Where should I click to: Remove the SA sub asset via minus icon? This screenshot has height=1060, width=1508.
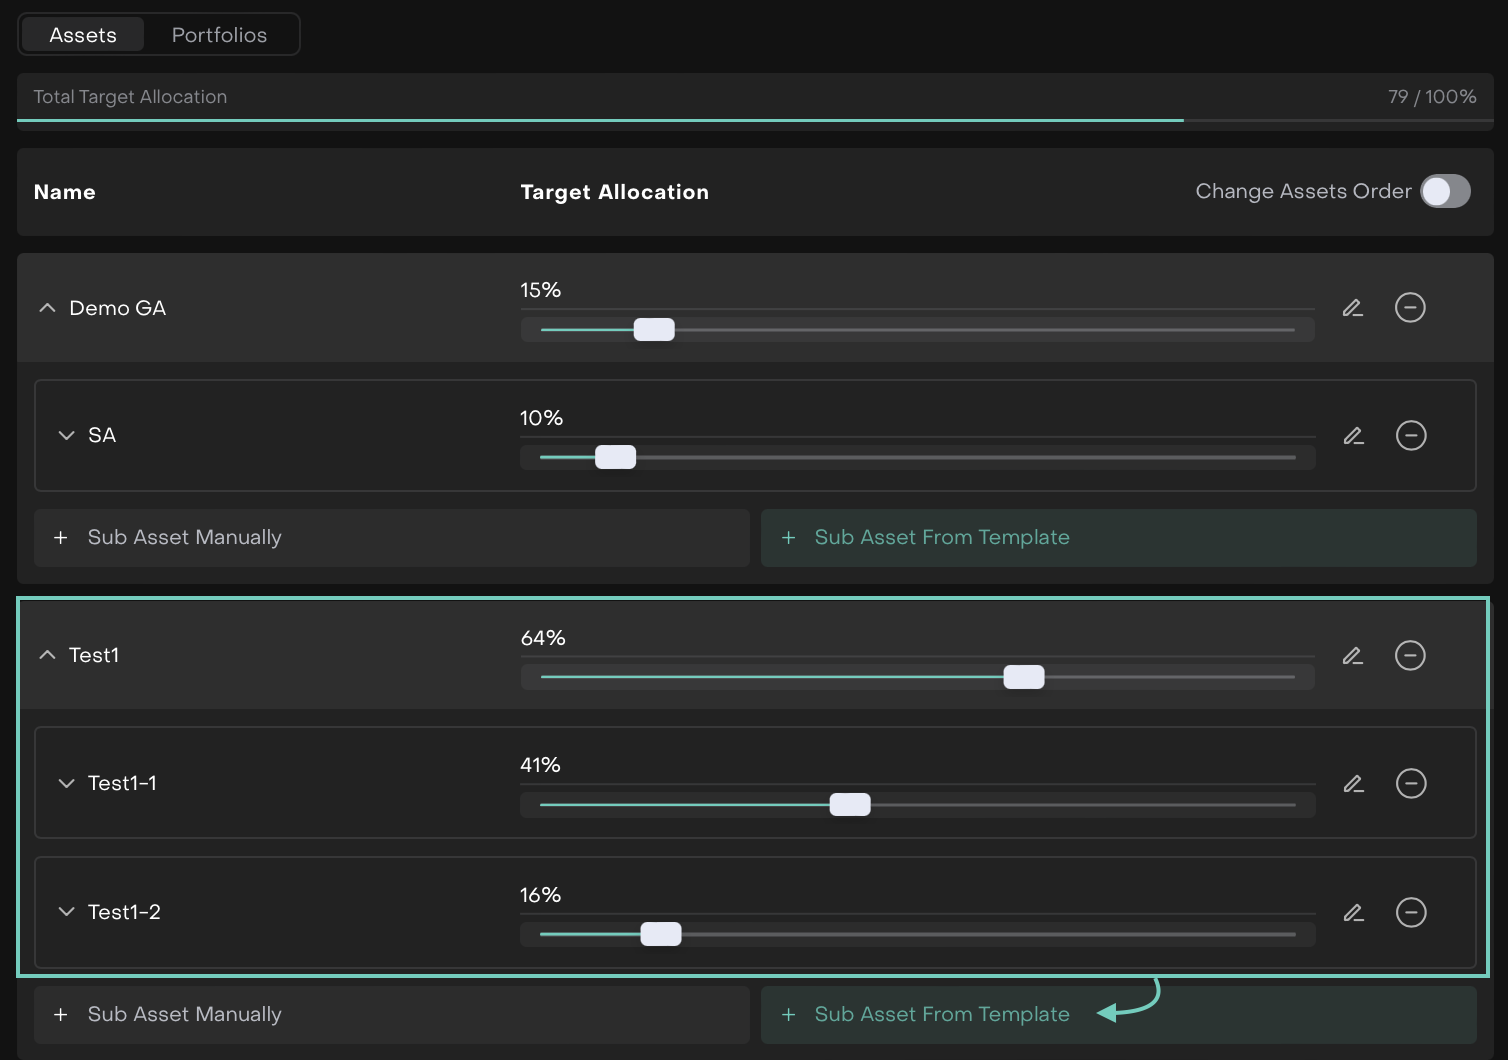tap(1411, 436)
